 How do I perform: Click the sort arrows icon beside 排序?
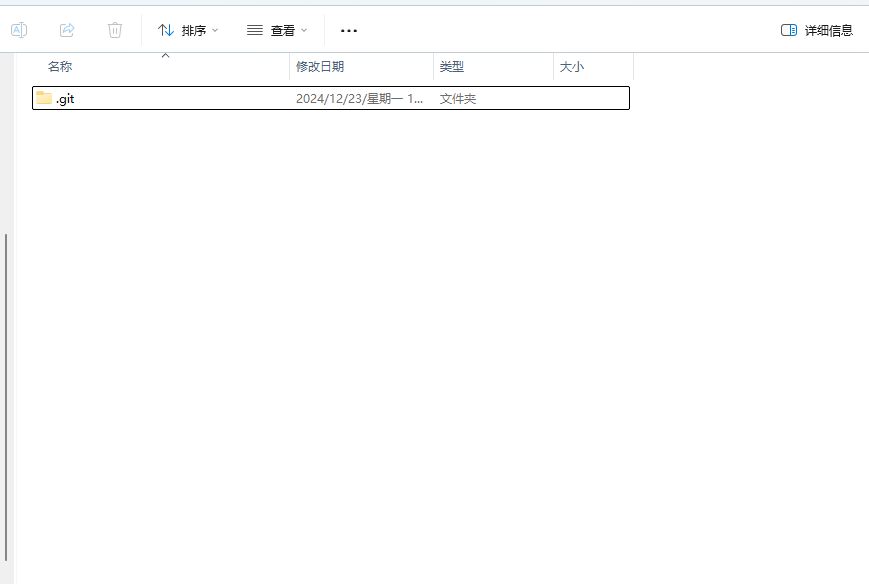pyautogui.click(x=166, y=30)
